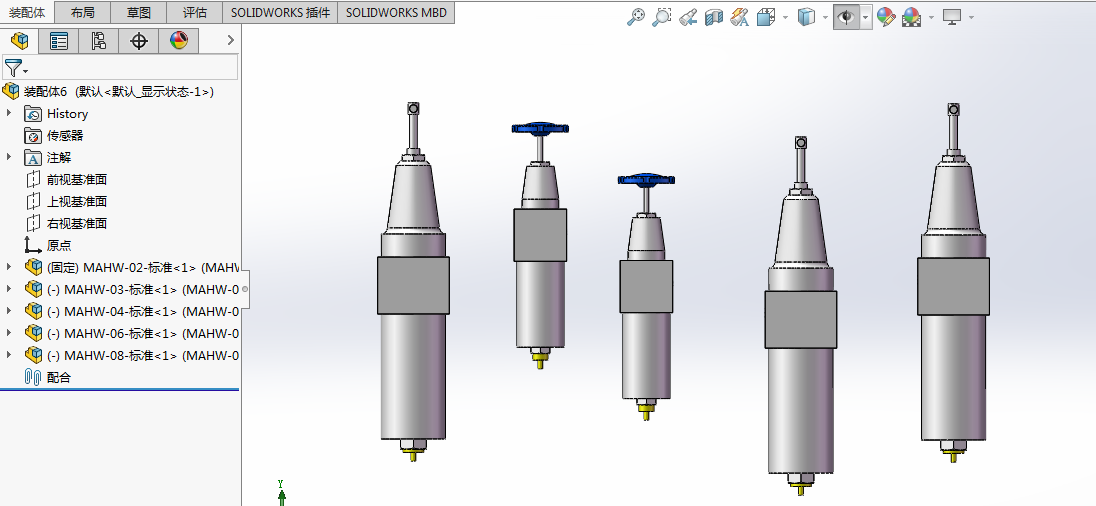Click the Apply Scene icon

(x=911, y=17)
